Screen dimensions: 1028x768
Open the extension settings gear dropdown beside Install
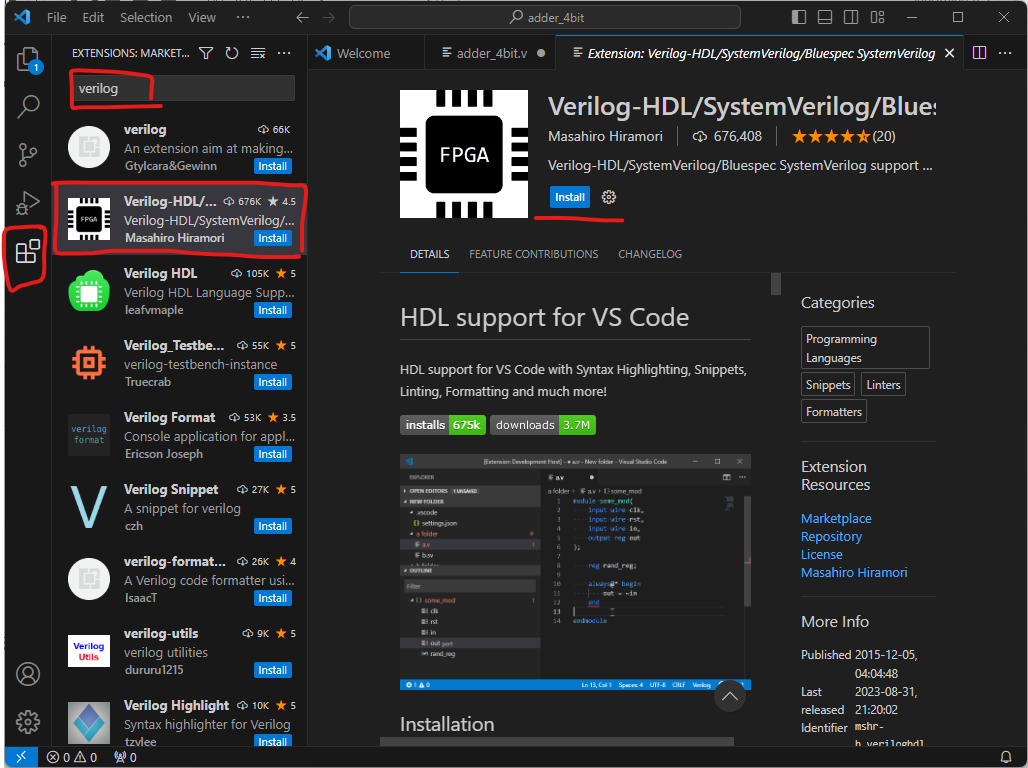coord(609,197)
